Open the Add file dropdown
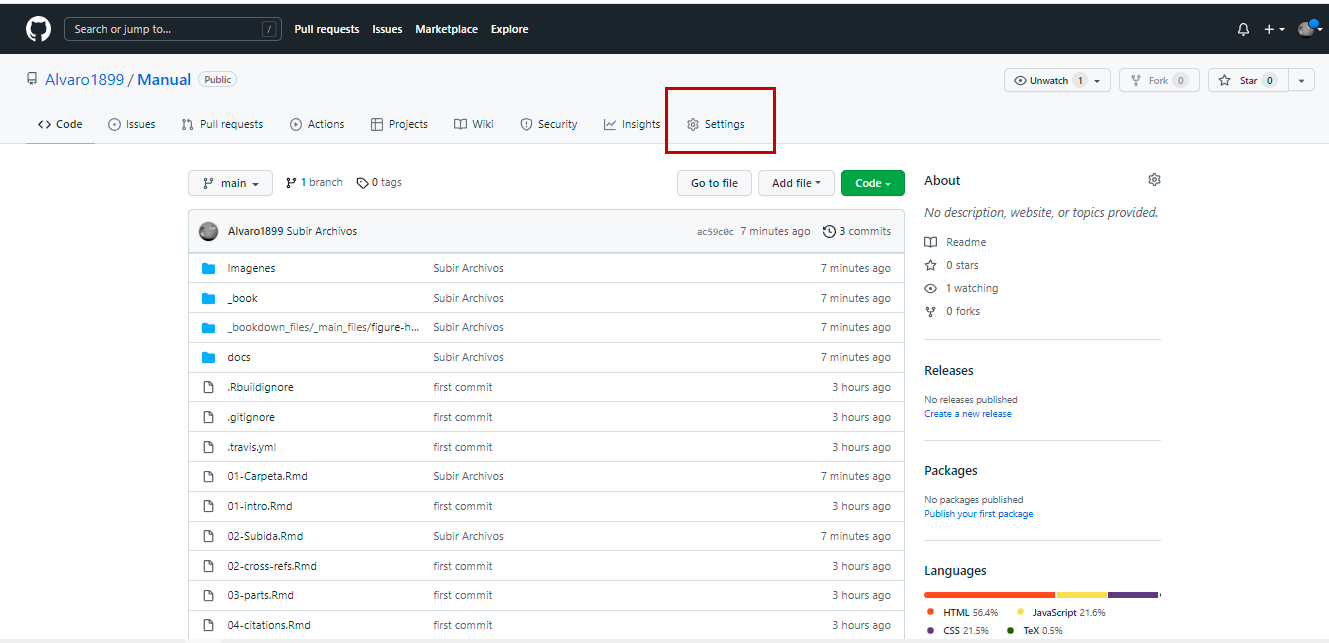The width and height of the screenshot is (1329, 643). [796, 183]
